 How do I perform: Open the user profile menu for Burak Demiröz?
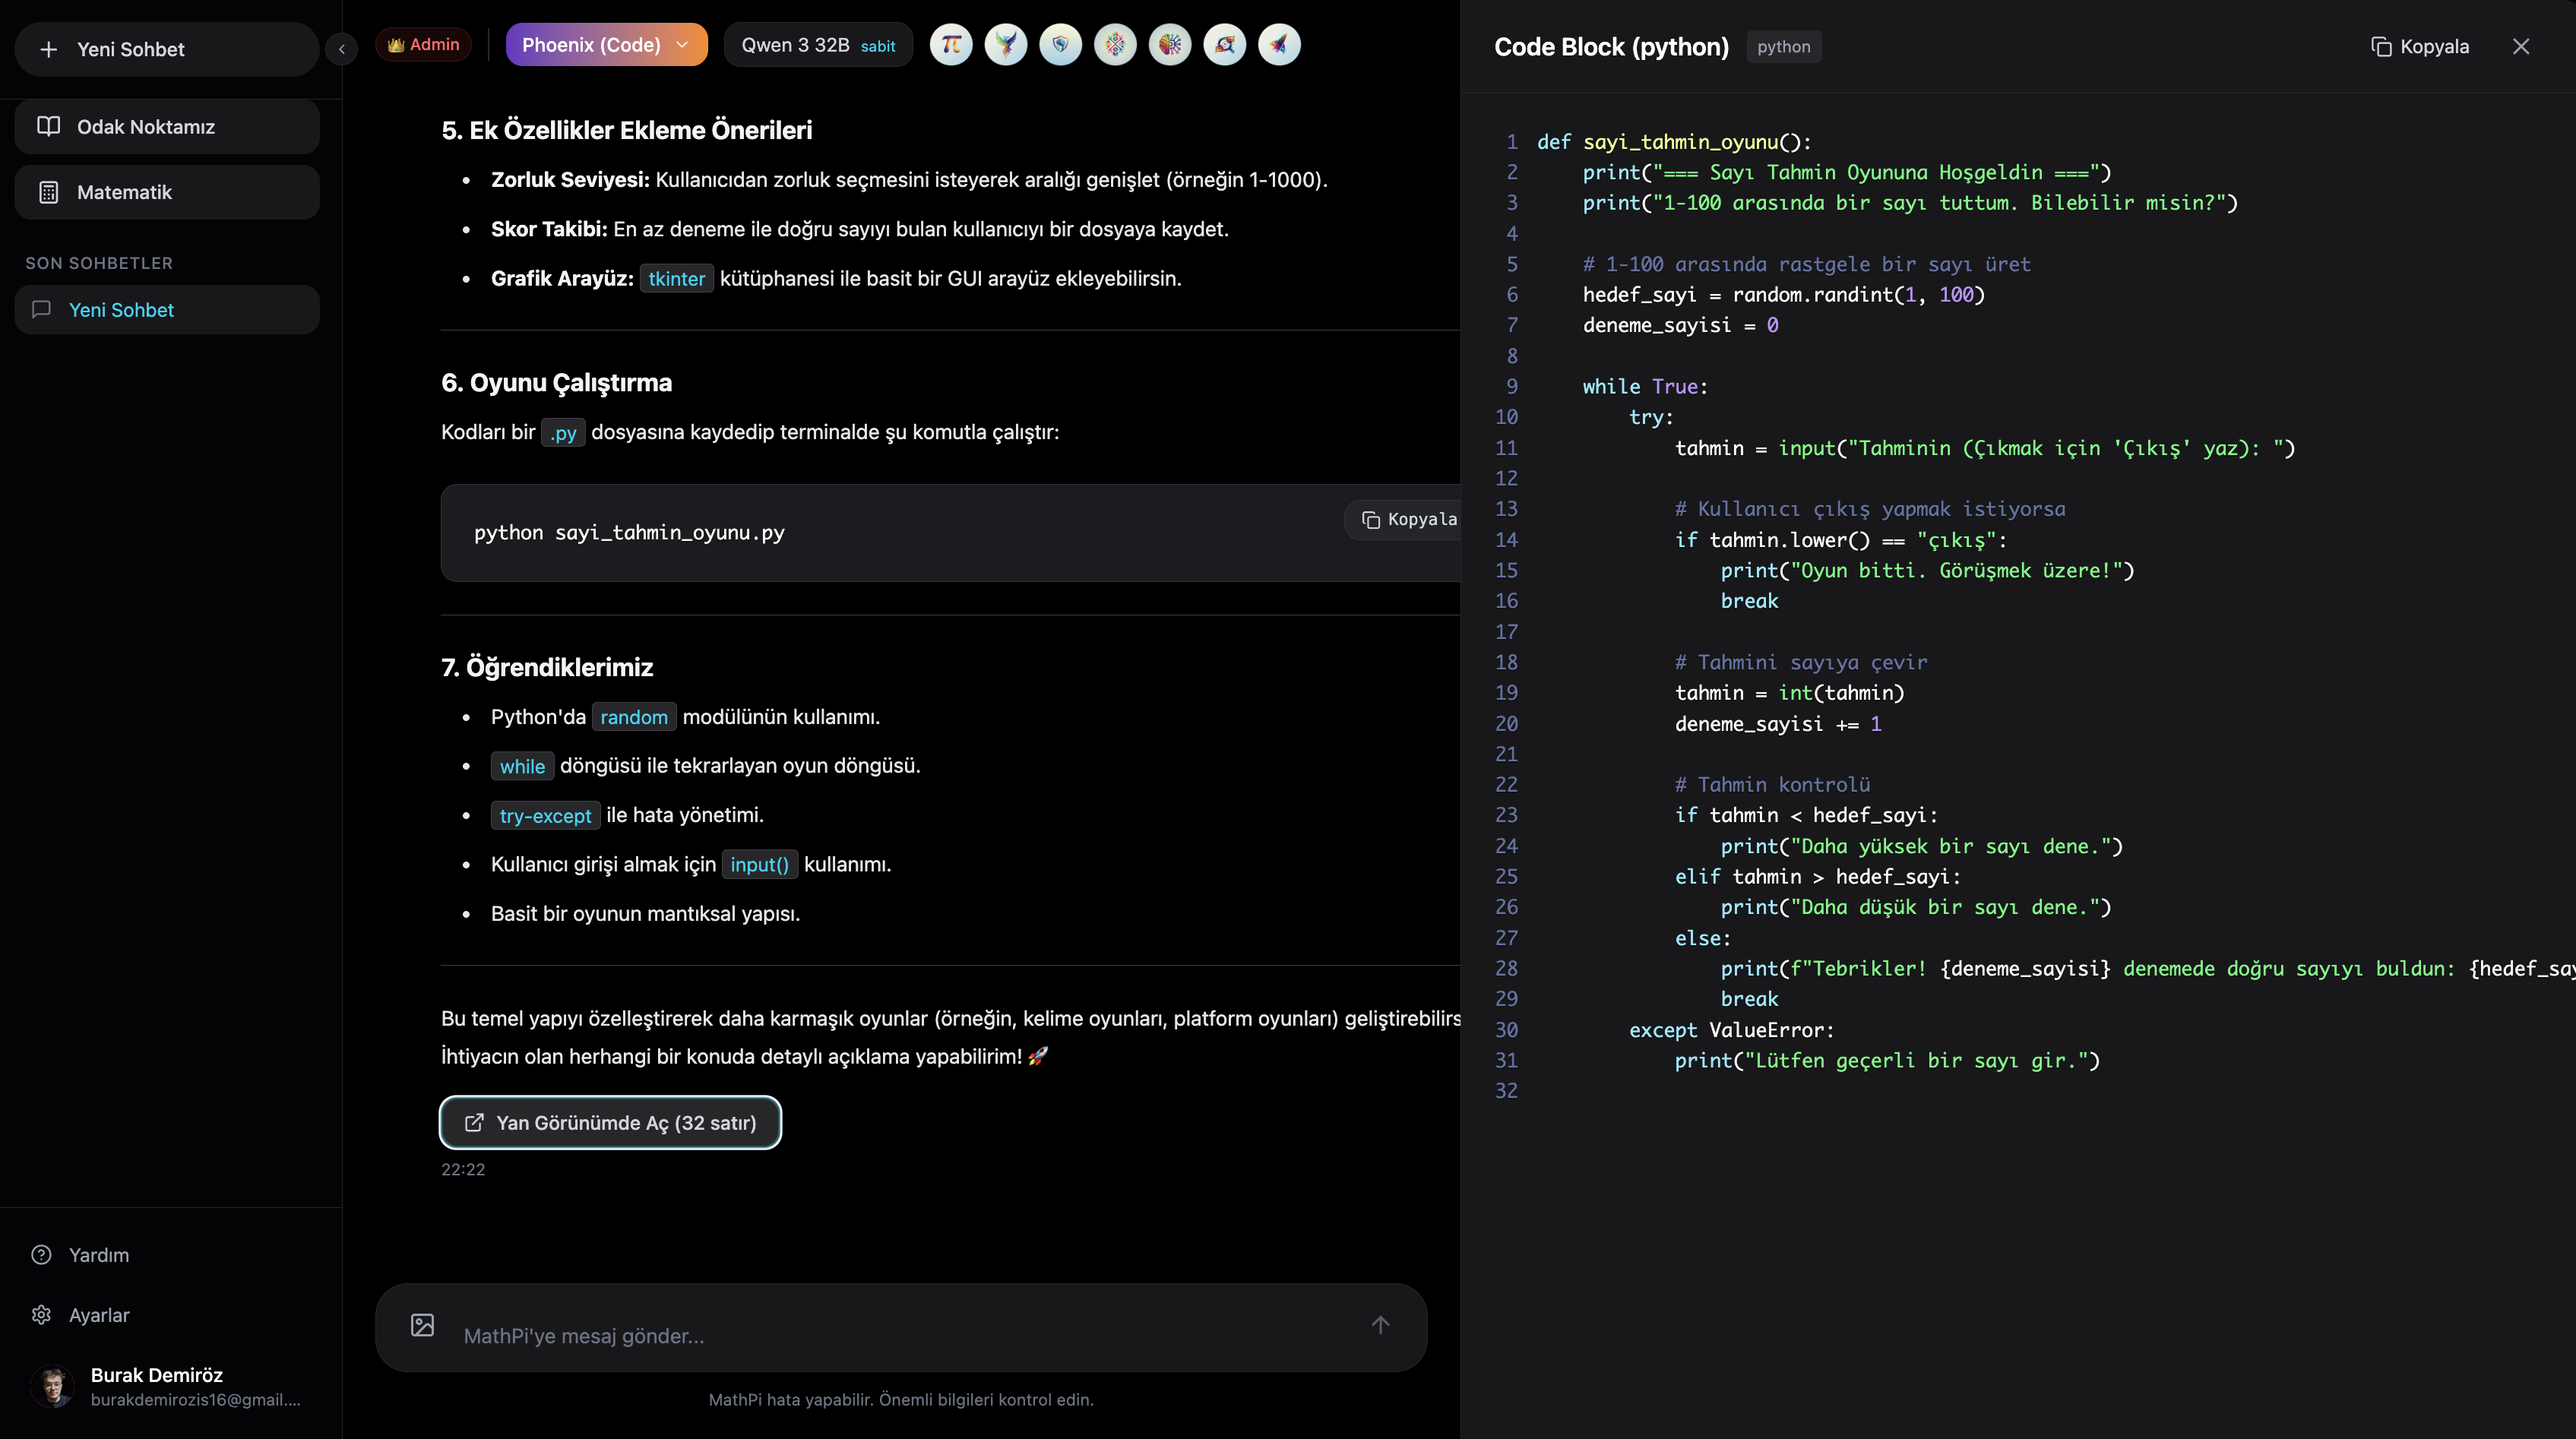166,1386
